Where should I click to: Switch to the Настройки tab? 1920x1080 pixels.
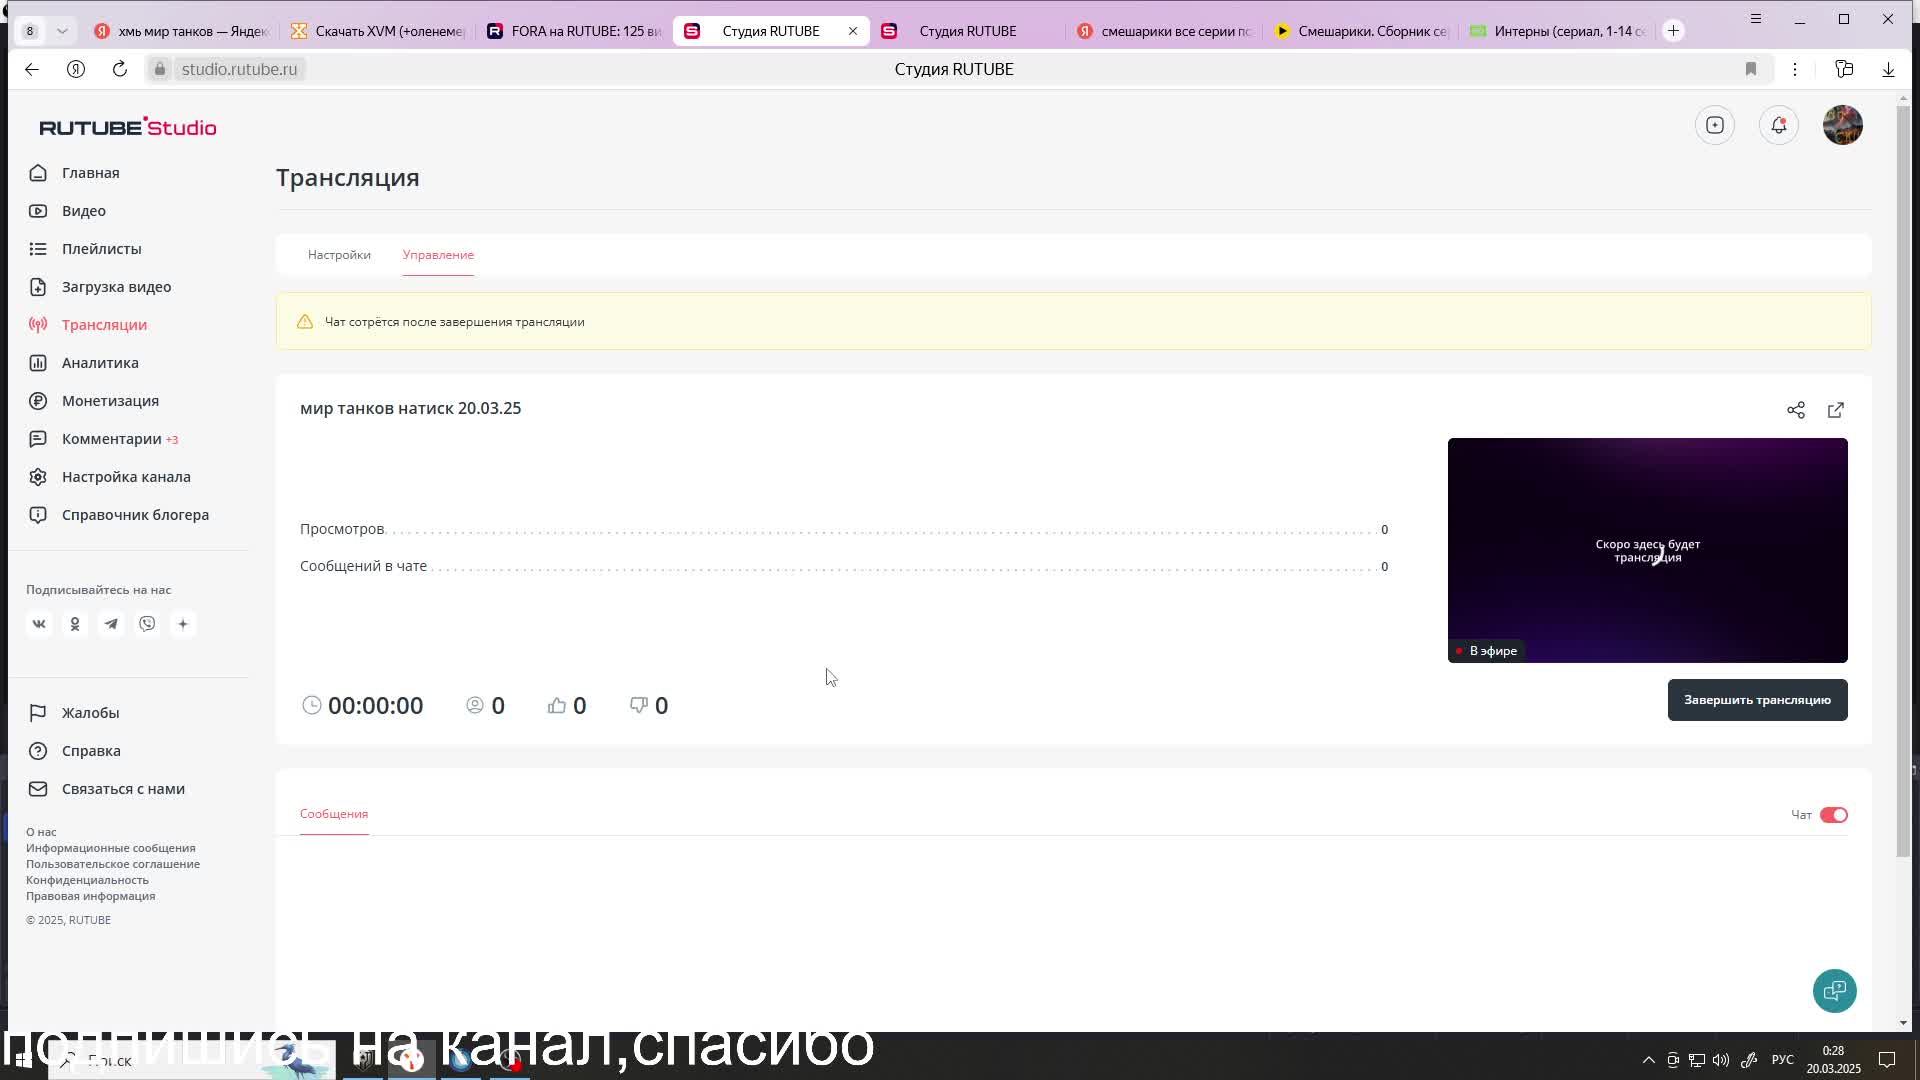[339, 255]
